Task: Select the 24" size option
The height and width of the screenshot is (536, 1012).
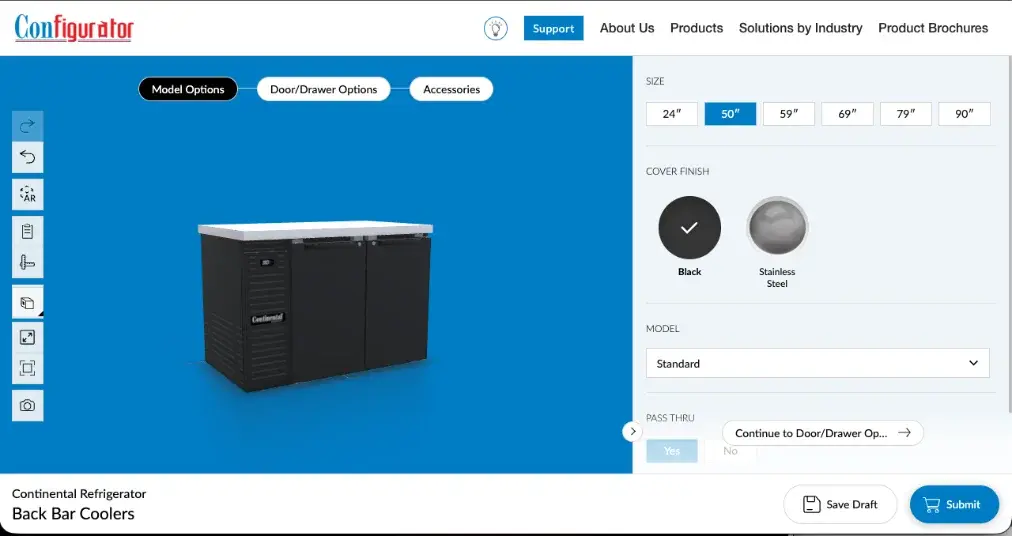Action: tap(672, 114)
